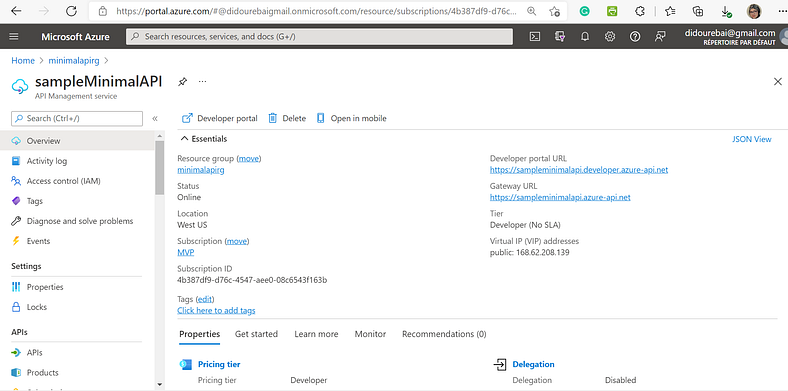Switch to the Get started tab

256,334
